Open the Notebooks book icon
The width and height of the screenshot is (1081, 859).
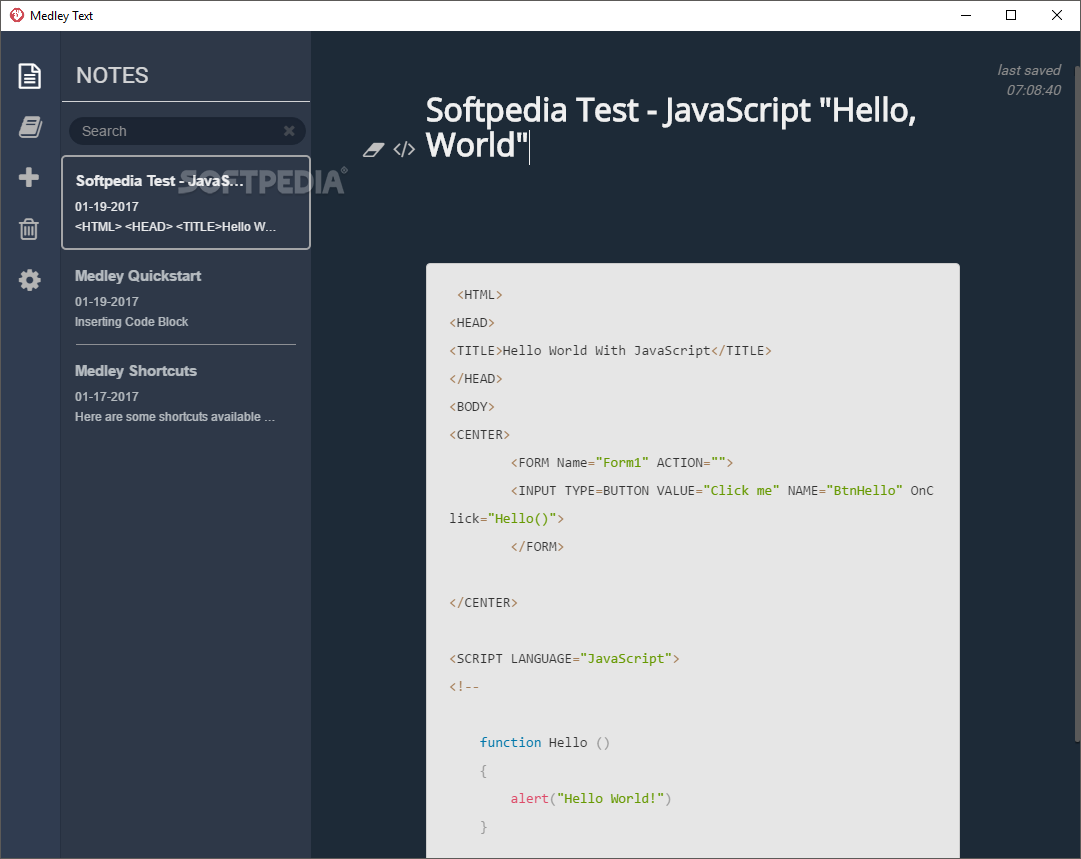30,127
